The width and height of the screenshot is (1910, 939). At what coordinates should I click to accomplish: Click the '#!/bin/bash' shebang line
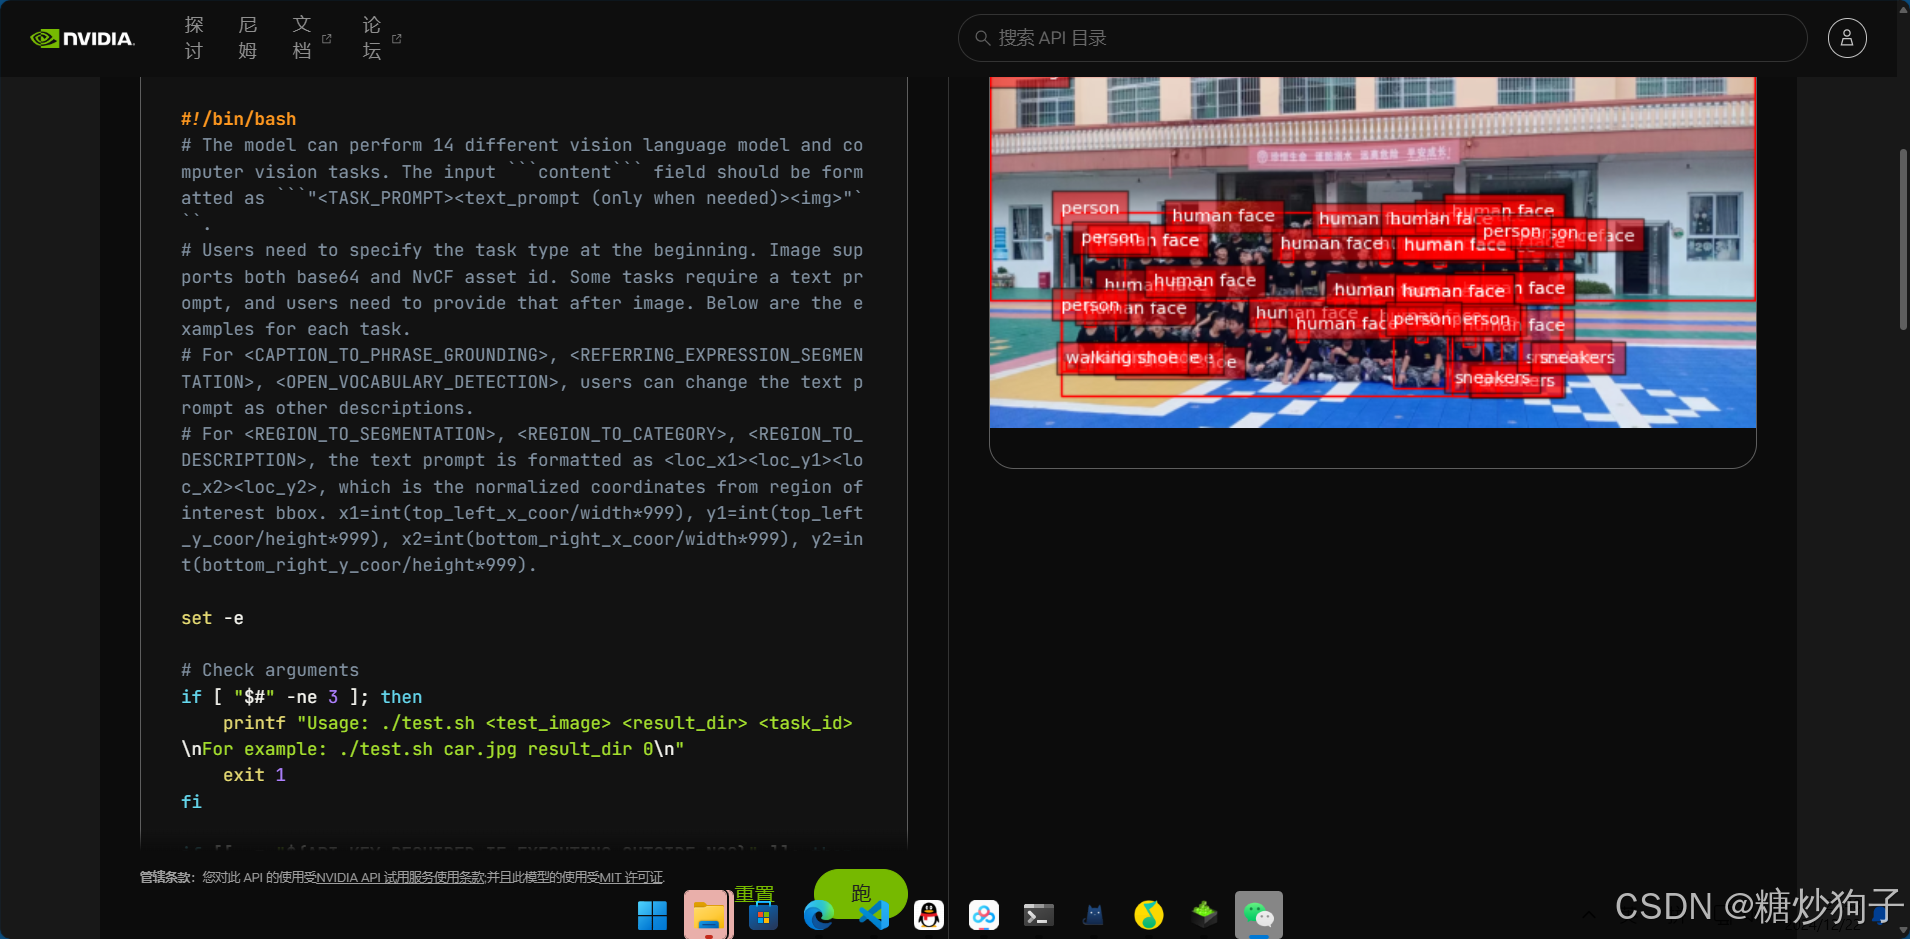click(x=238, y=119)
